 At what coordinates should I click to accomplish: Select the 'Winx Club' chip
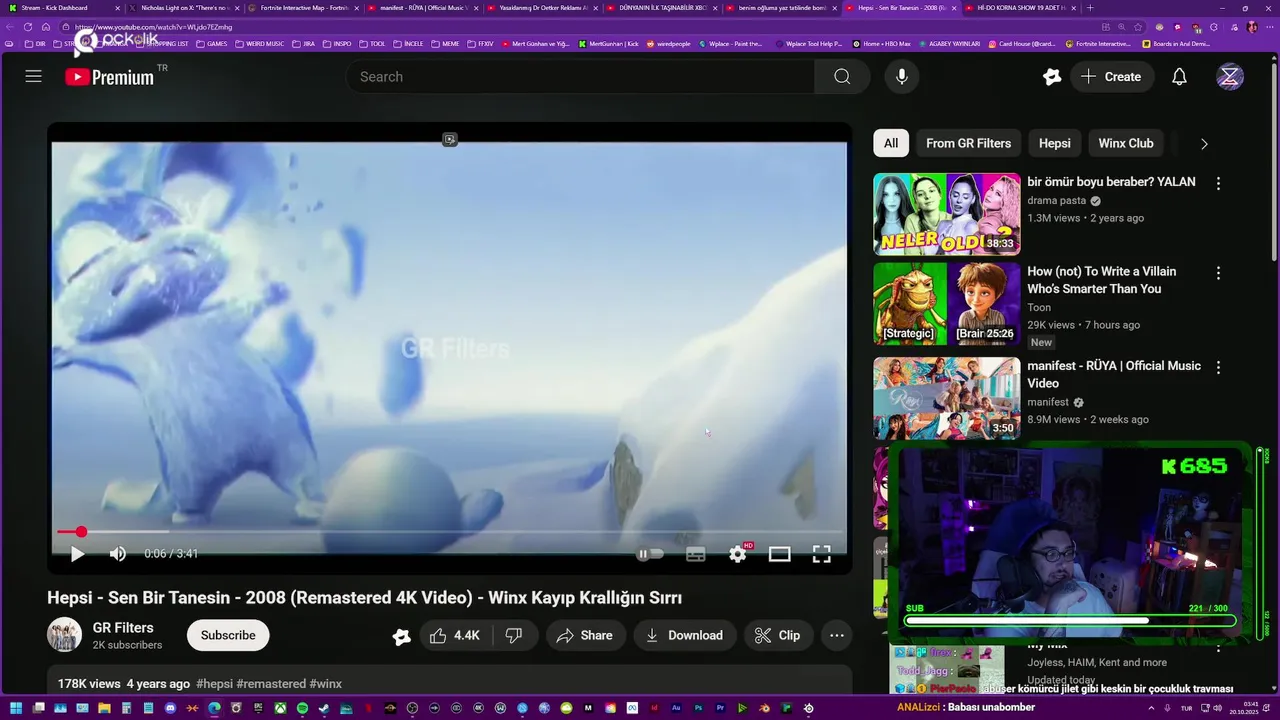(1126, 143)
